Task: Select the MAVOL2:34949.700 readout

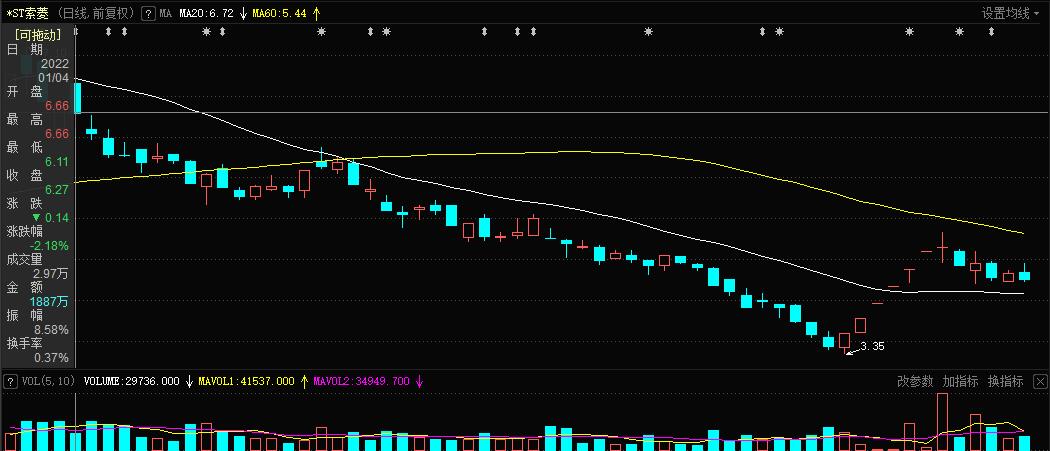Action: (361, 381)
